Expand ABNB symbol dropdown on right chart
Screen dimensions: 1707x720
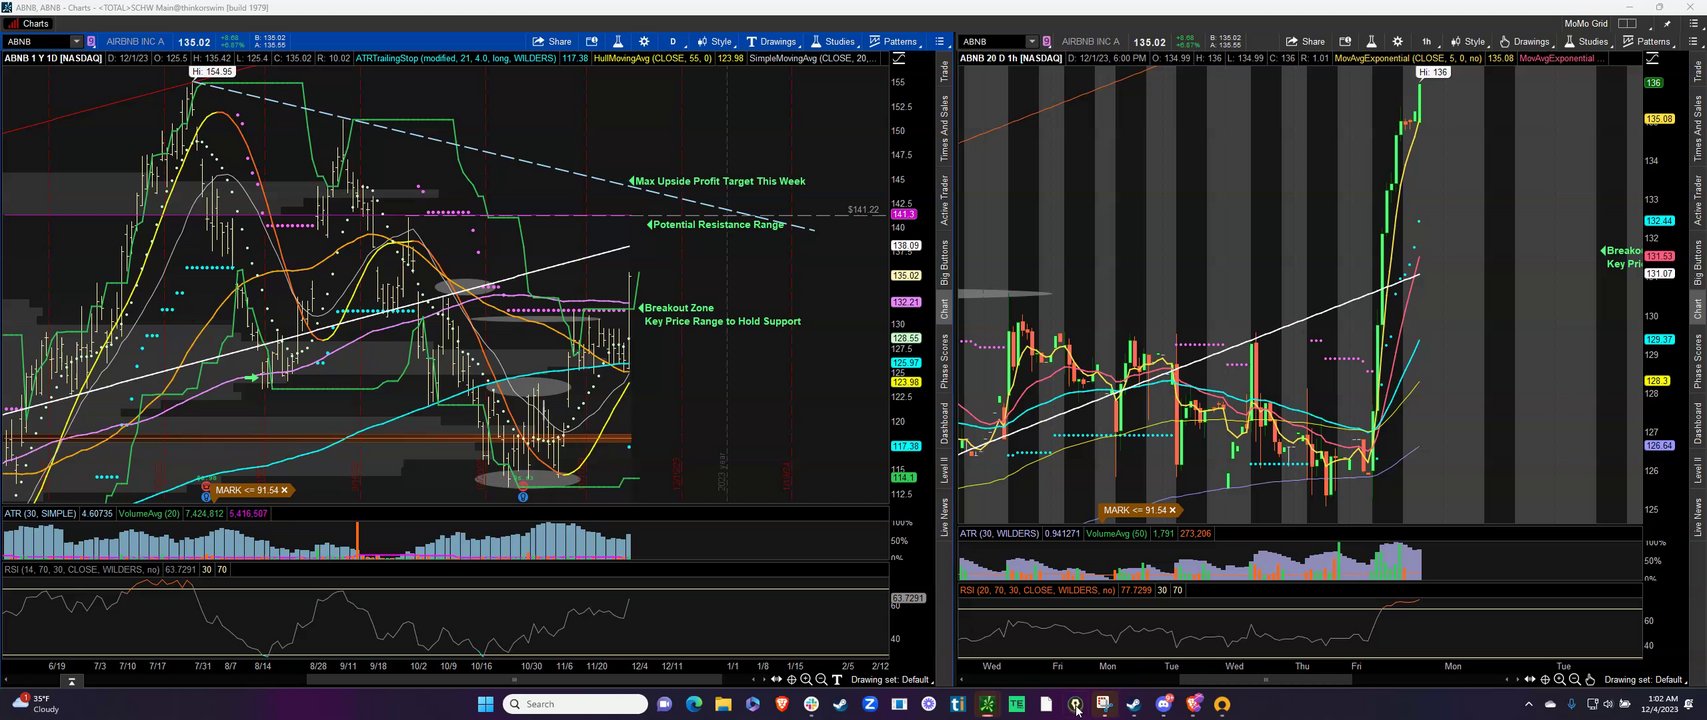pyautogui.click(x=1031, y=41)
